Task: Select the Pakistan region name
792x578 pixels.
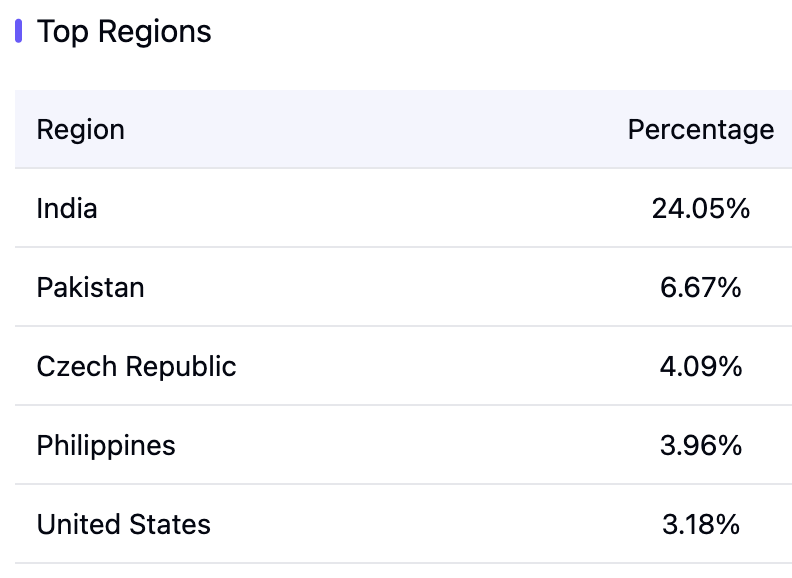Action: pos(90,288)
